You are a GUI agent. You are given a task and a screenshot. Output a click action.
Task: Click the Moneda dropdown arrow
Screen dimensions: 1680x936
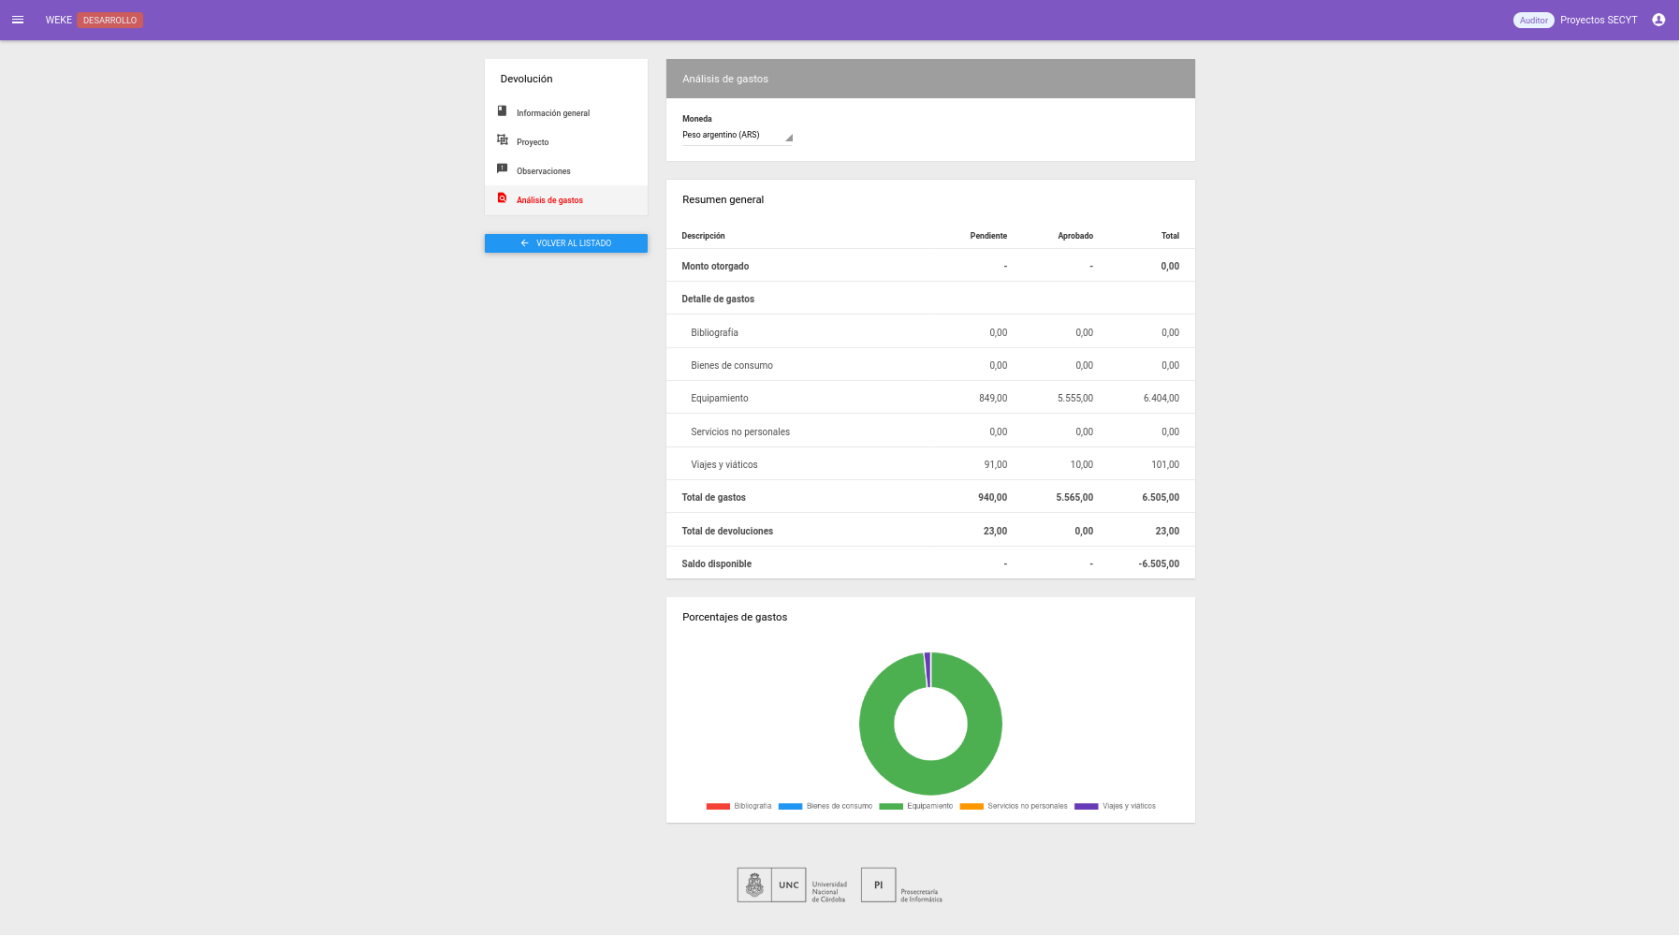[789, 137]
